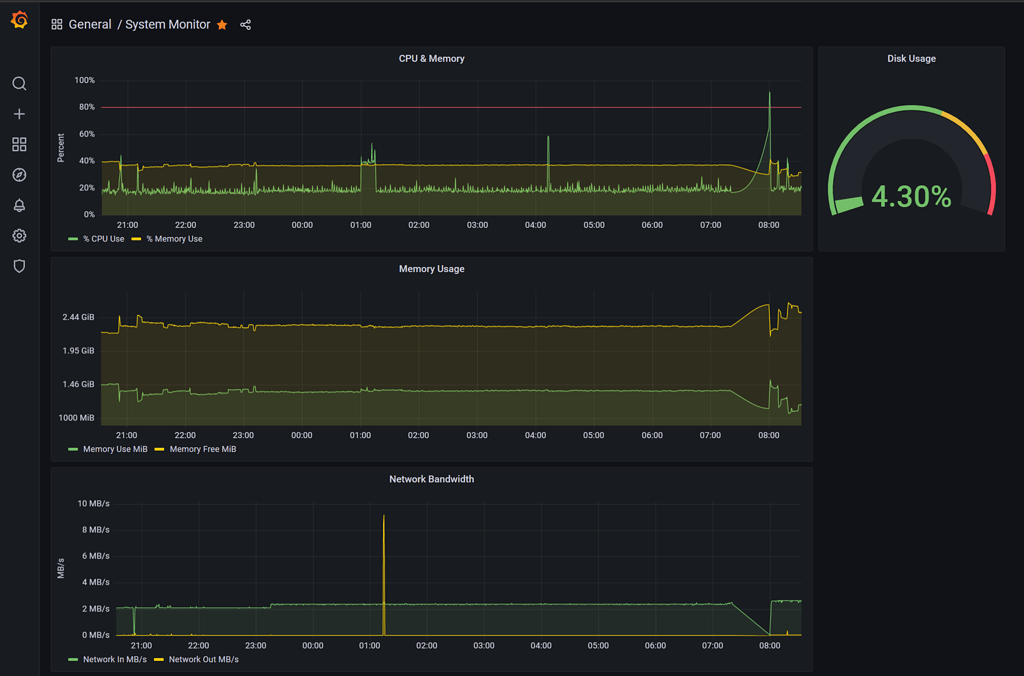Click the Grafana logo home icon
1024x676 pixels.
(19, 21)
